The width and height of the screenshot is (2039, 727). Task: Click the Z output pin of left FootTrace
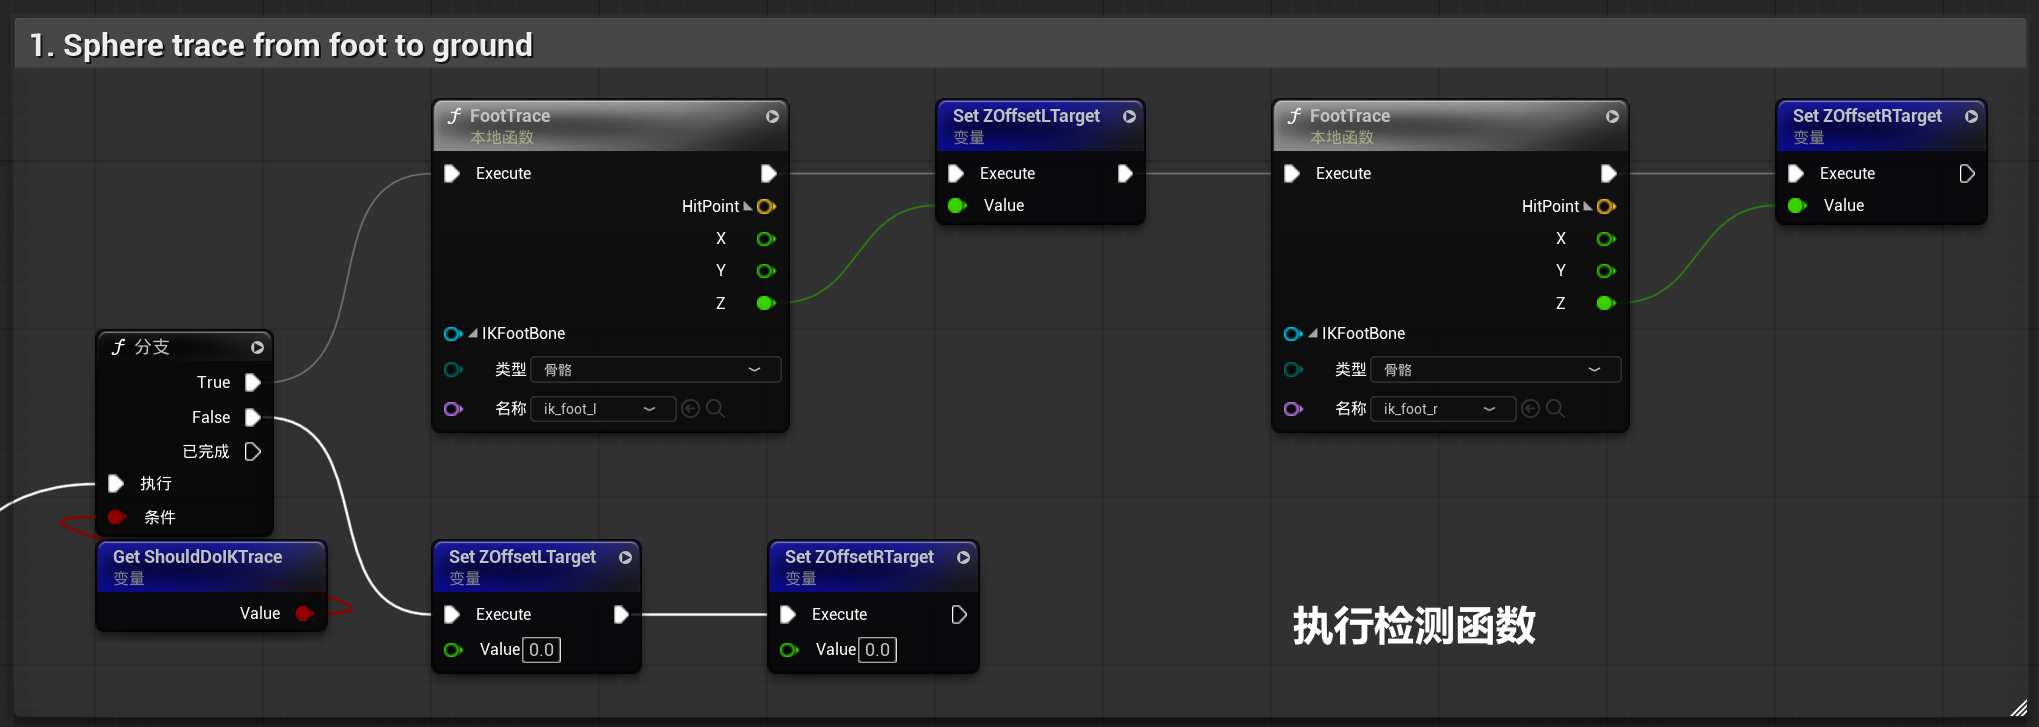[x=766, y=303]
